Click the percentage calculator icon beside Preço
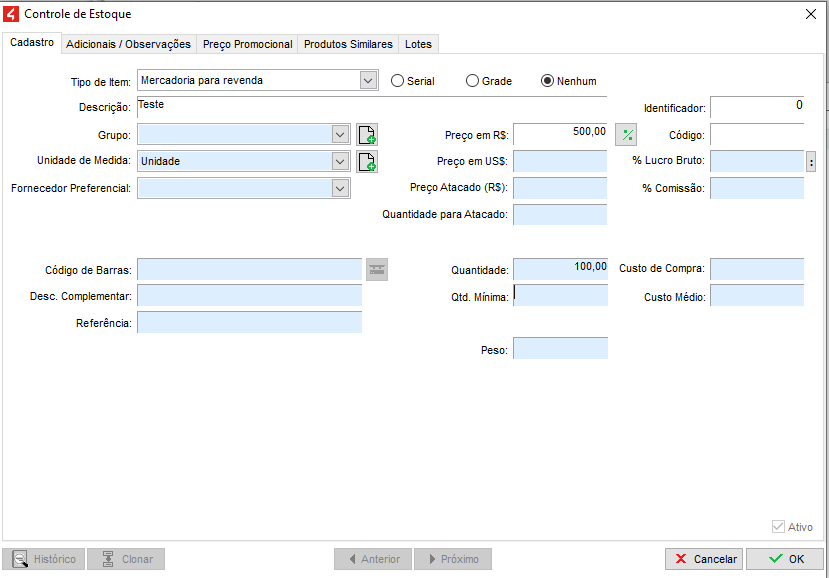 pos(627,135)
